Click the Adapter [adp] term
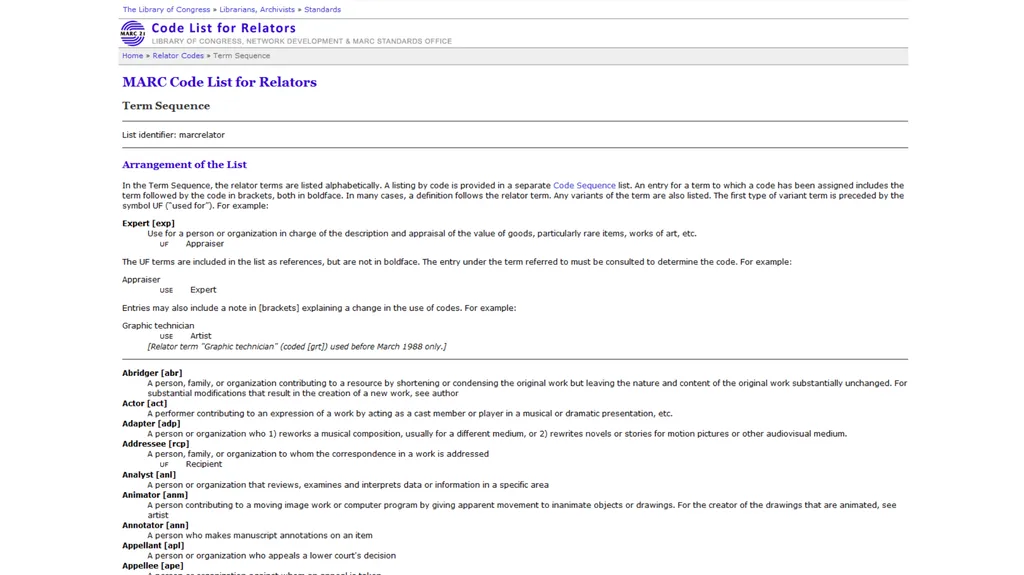Viewport: 1024px width, 575px height. point(151,424)
